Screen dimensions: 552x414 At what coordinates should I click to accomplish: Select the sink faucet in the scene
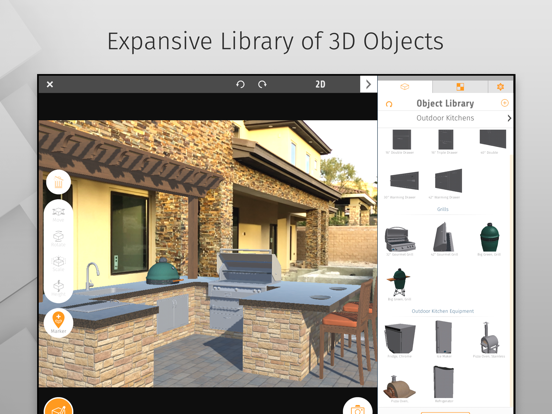click(92, 275)
